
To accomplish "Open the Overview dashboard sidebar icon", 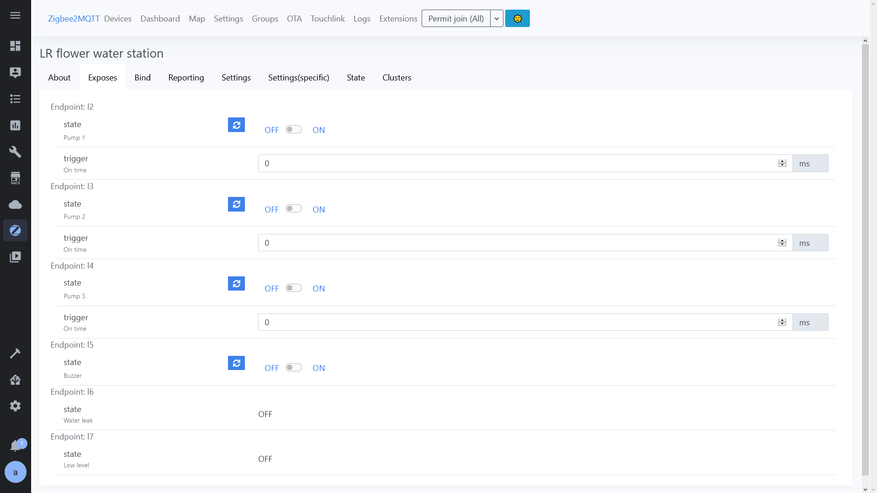I will click(x=15, y=46).
